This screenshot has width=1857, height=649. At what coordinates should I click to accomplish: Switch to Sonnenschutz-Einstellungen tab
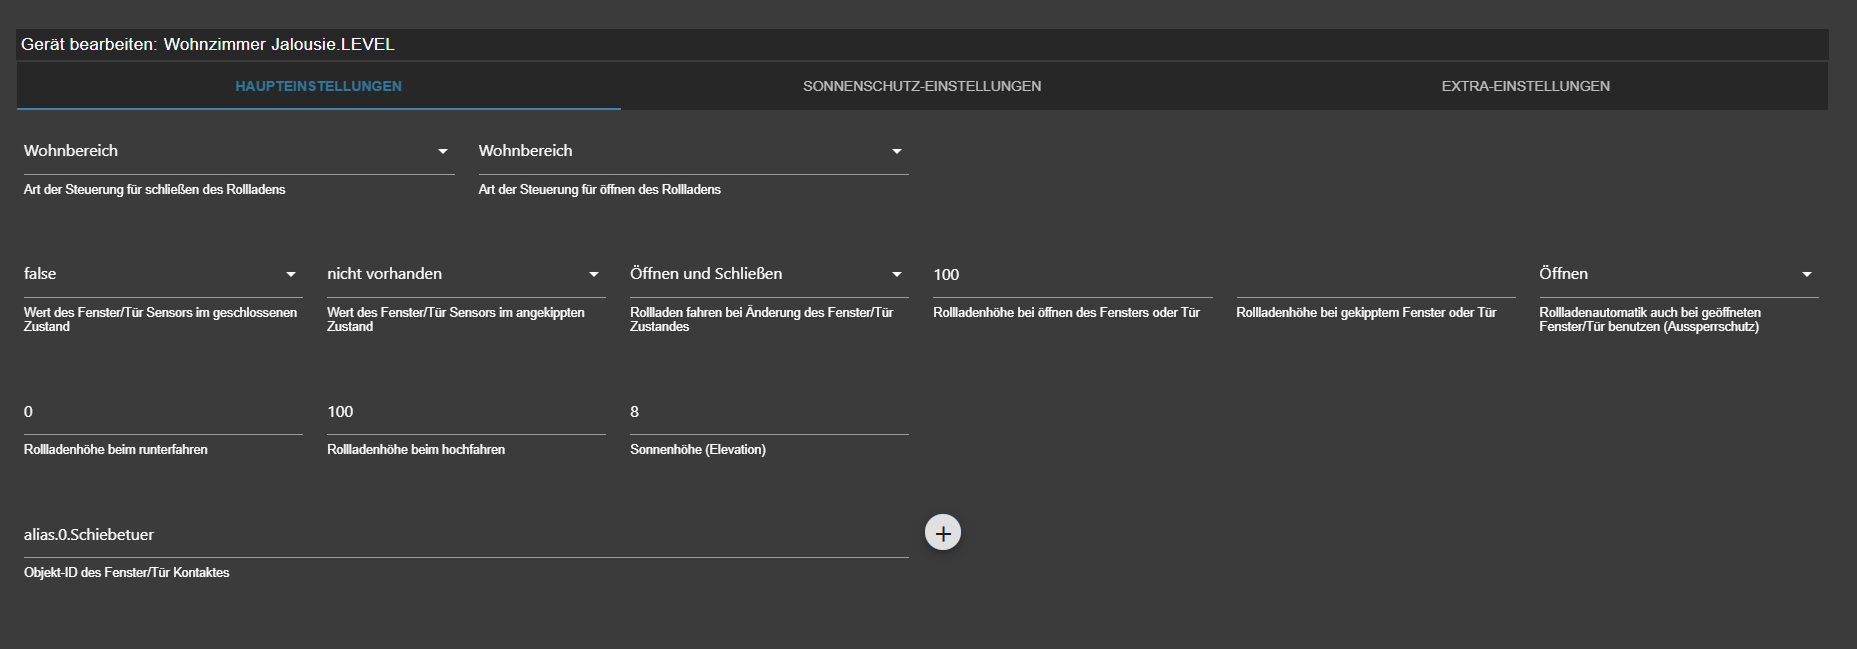[921, 86]
